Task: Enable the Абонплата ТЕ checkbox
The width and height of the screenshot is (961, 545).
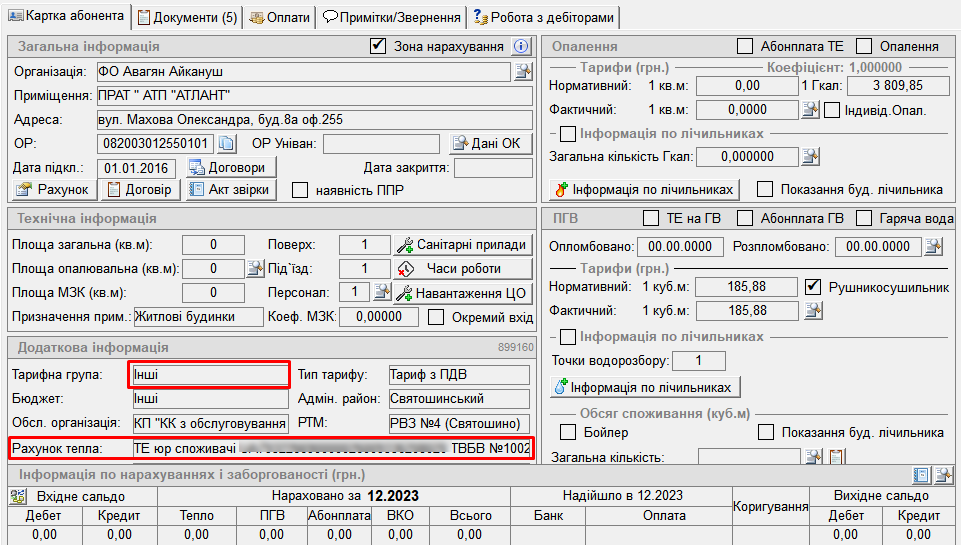Action: pyautogui.click(x=745, y=46)
